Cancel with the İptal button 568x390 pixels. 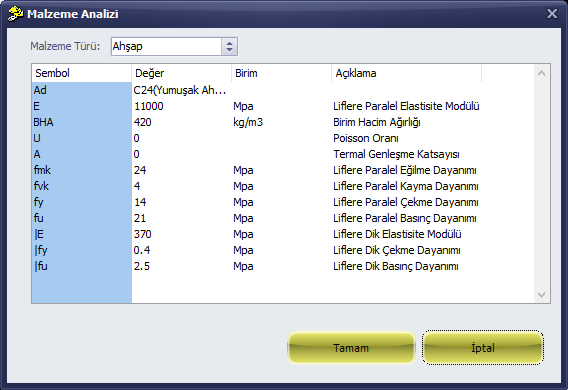pos(483,348)
